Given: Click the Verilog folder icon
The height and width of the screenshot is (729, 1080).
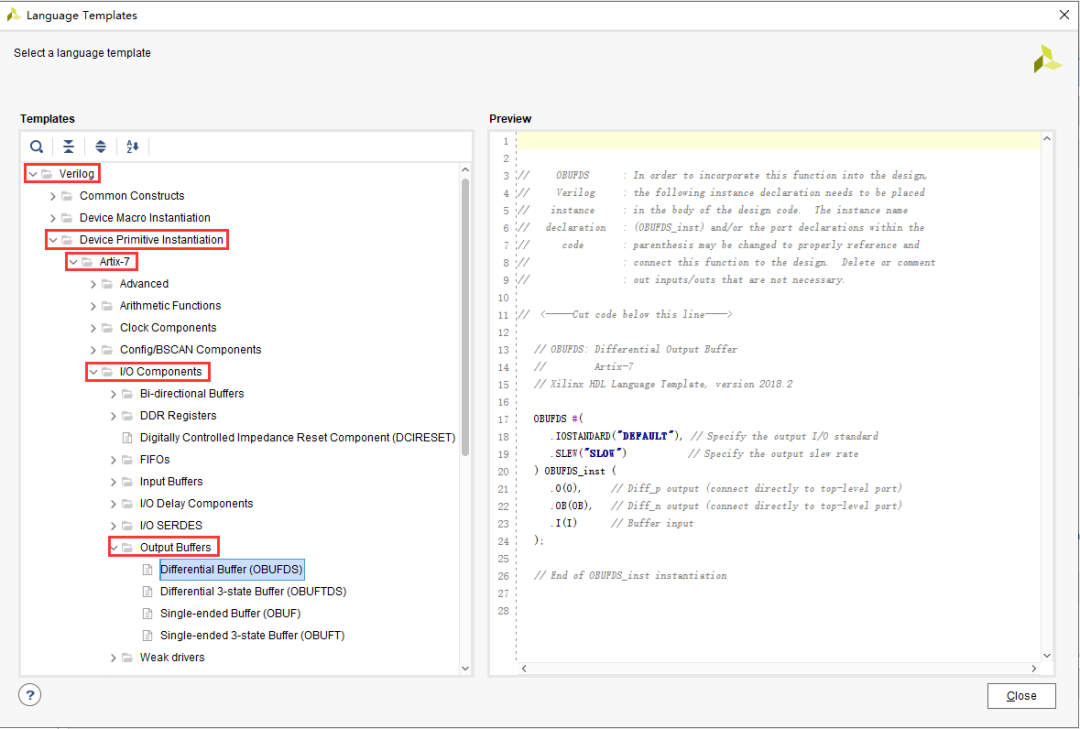Looking at the screenshot, I should tap(48, 174).
